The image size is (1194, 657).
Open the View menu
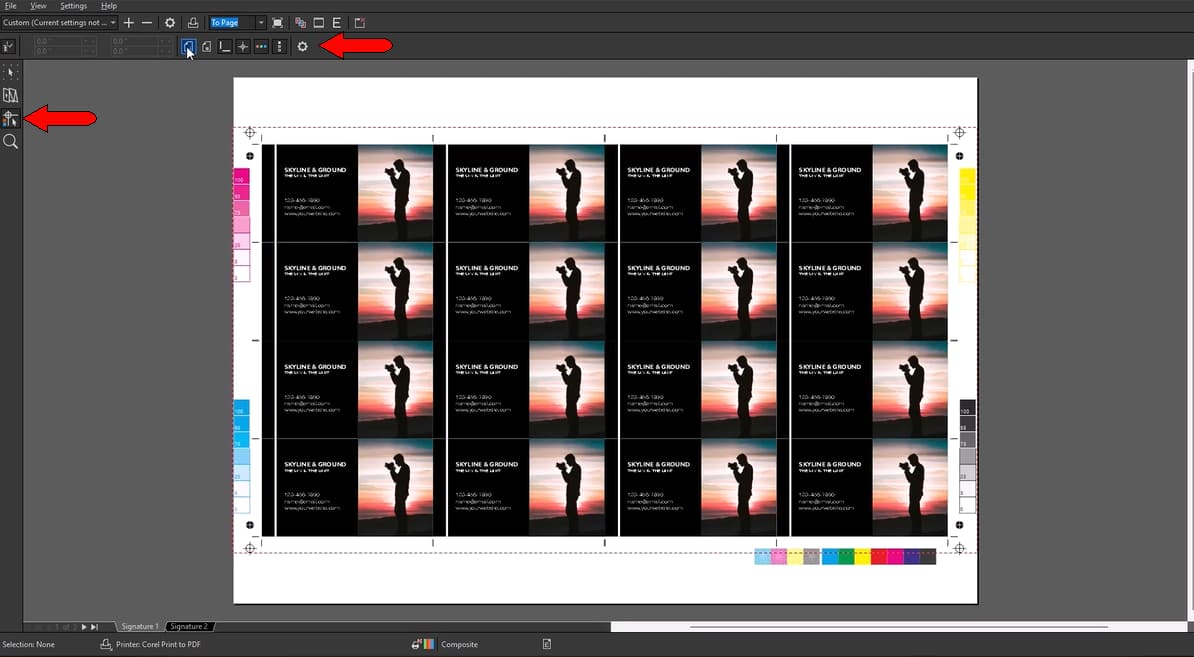38,6
